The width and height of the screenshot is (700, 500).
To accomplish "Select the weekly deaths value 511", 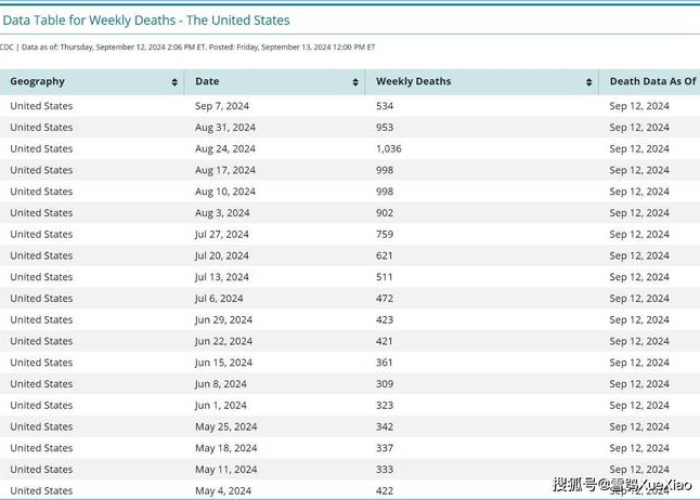I will (384, 277).
